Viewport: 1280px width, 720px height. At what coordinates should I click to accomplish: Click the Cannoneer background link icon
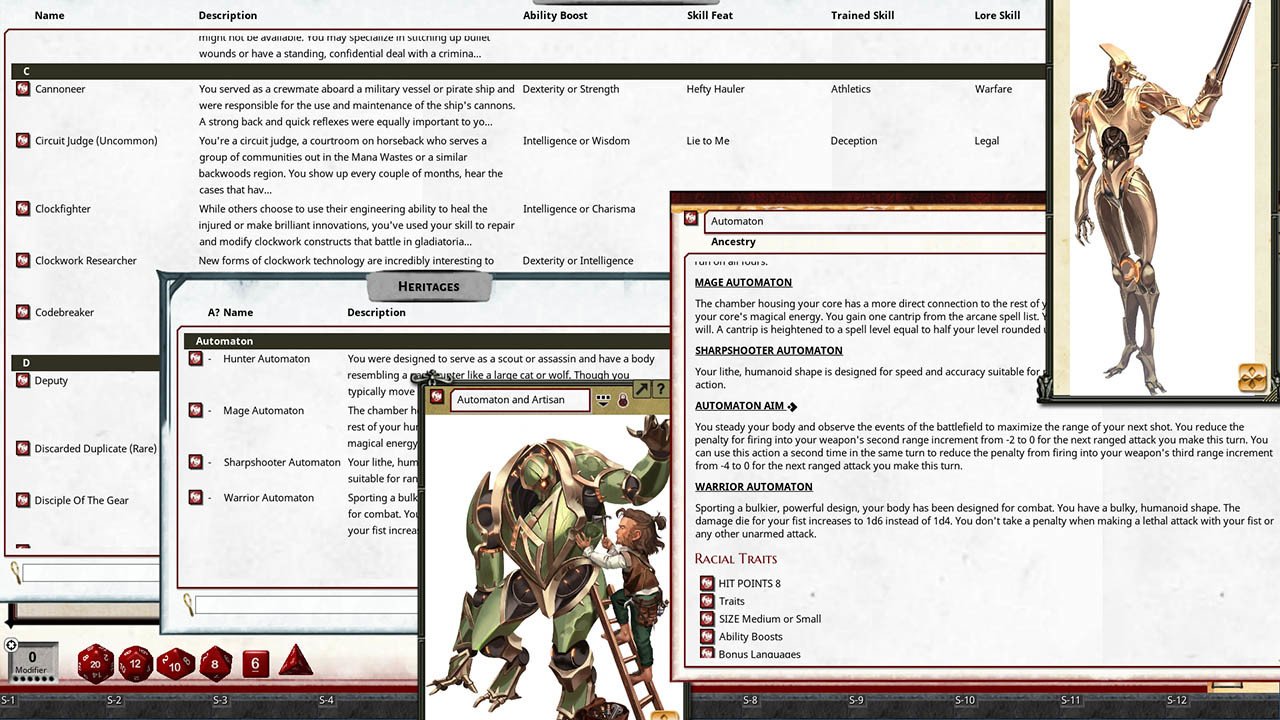click(x=22, y=89)
